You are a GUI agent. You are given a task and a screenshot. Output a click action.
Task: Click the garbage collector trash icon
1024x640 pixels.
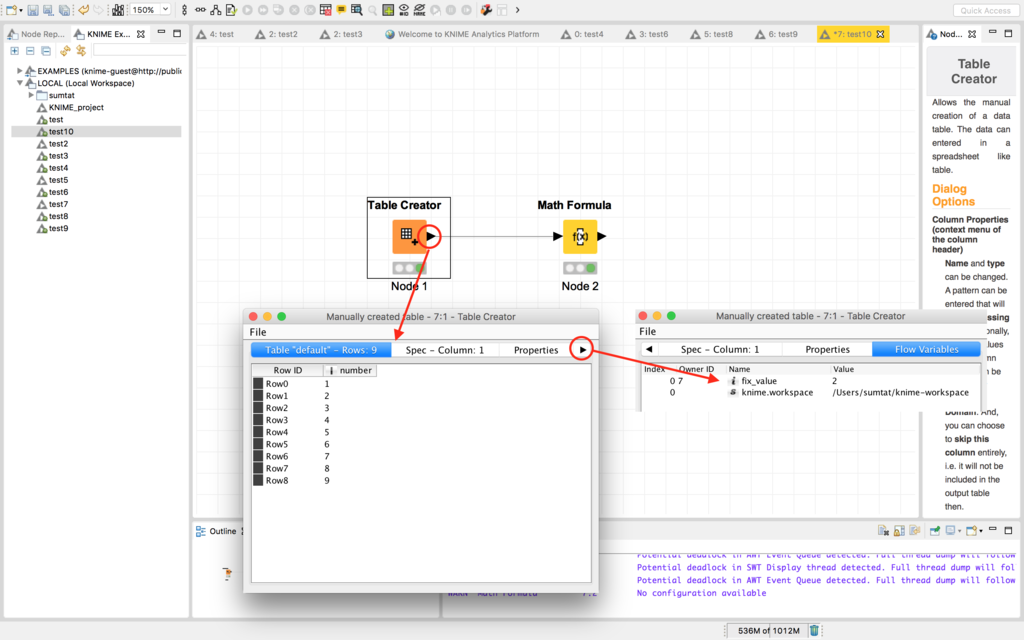(x=814, y=631)
